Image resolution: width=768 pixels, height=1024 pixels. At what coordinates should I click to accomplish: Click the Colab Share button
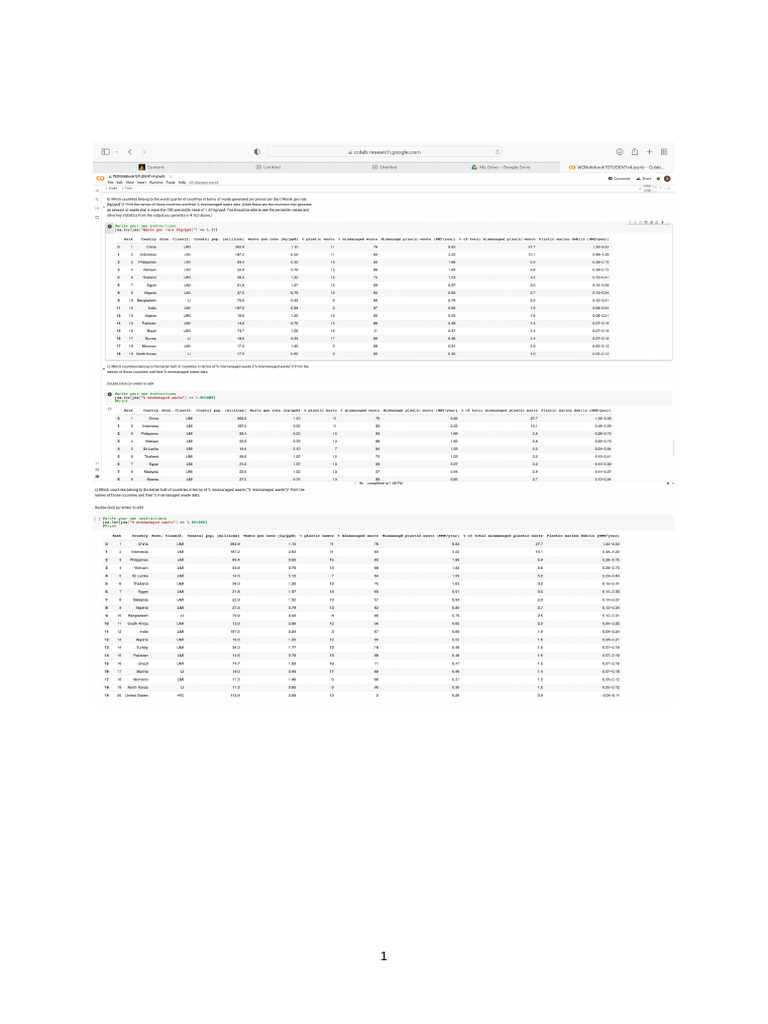(644, 178)
